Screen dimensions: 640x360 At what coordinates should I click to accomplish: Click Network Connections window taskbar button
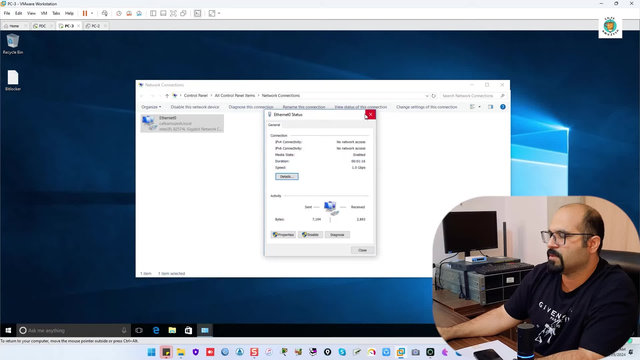coord(205,330)
